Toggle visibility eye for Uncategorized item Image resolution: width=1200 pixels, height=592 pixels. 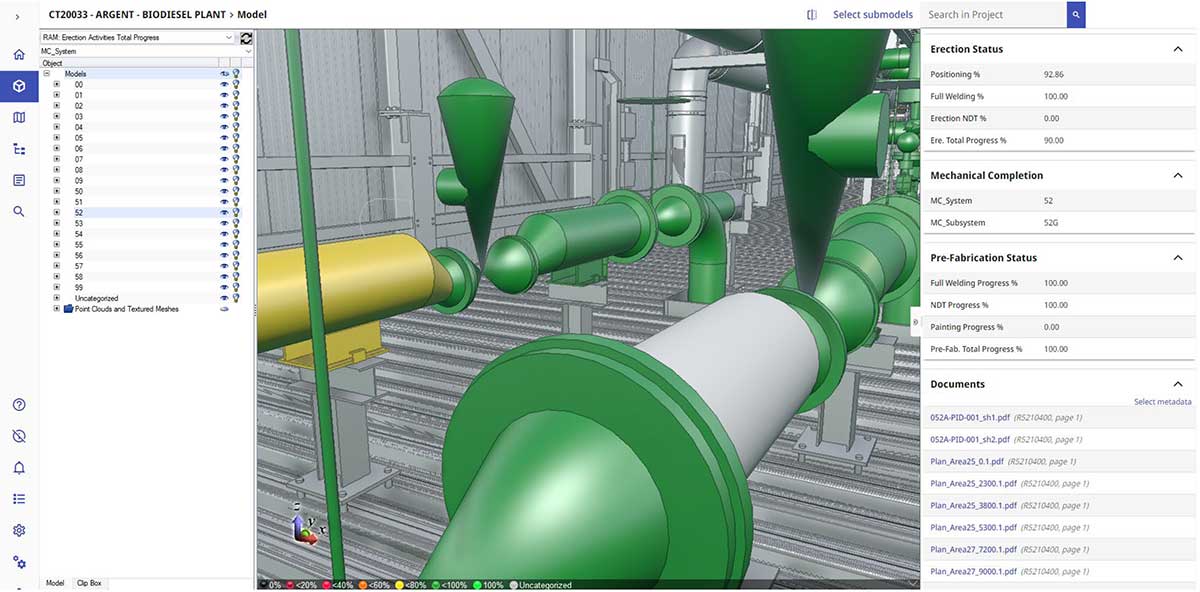(224, 298)
